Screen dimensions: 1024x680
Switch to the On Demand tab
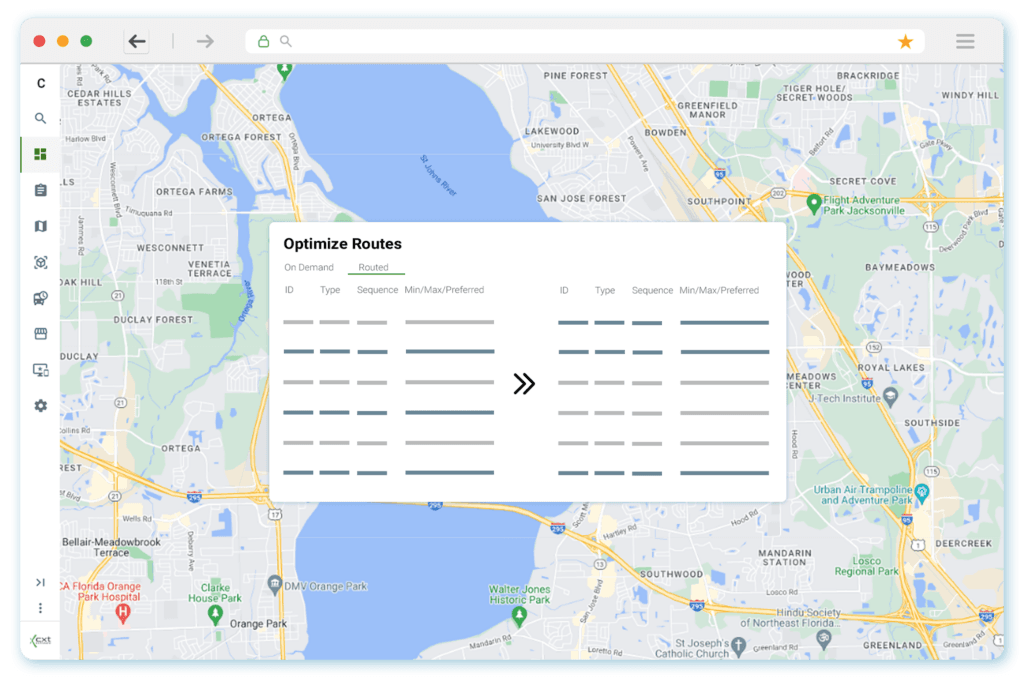coord(308,267)
